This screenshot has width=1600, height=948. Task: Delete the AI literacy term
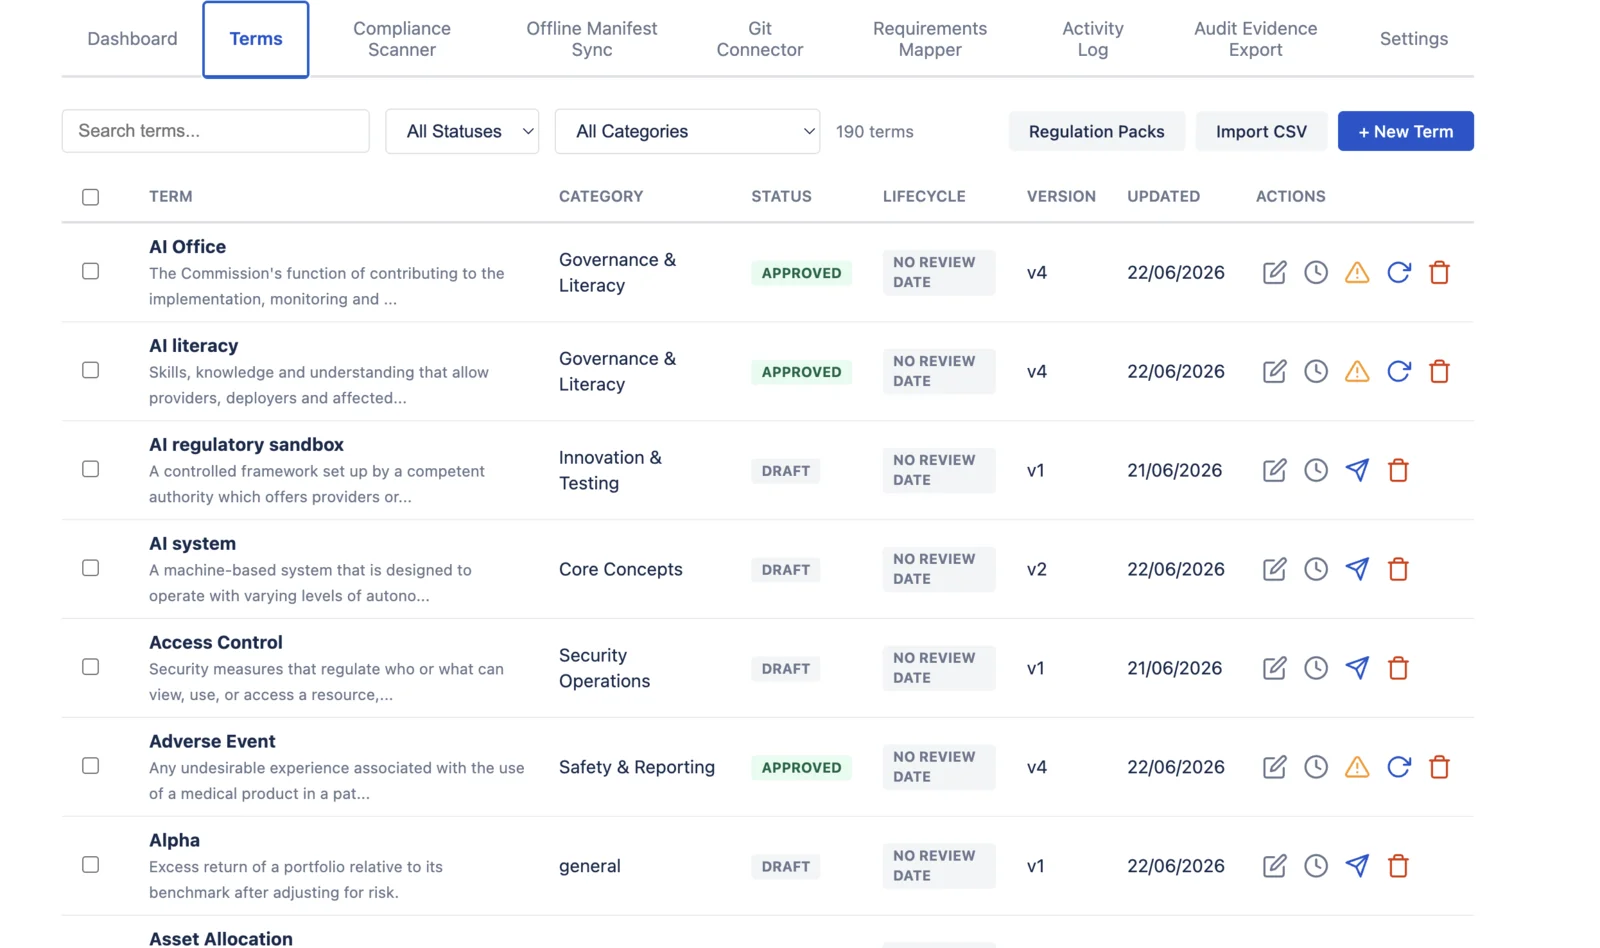[x=1440, y=371]
